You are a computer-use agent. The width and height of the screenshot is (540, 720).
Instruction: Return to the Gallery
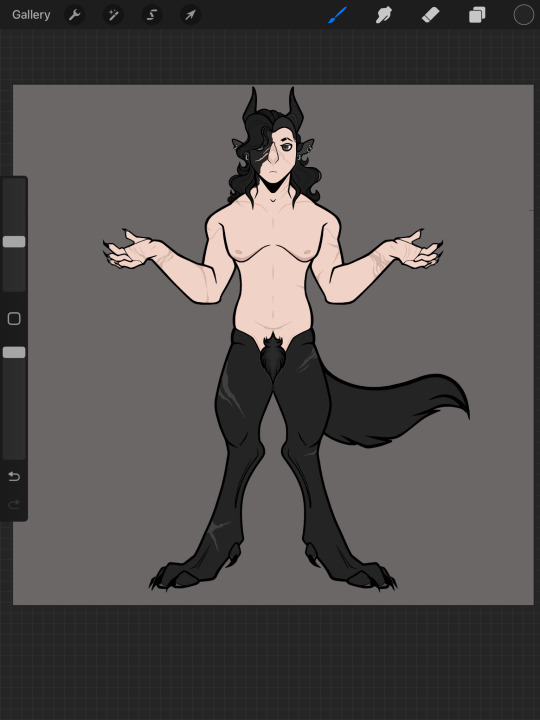pos(31,15)
